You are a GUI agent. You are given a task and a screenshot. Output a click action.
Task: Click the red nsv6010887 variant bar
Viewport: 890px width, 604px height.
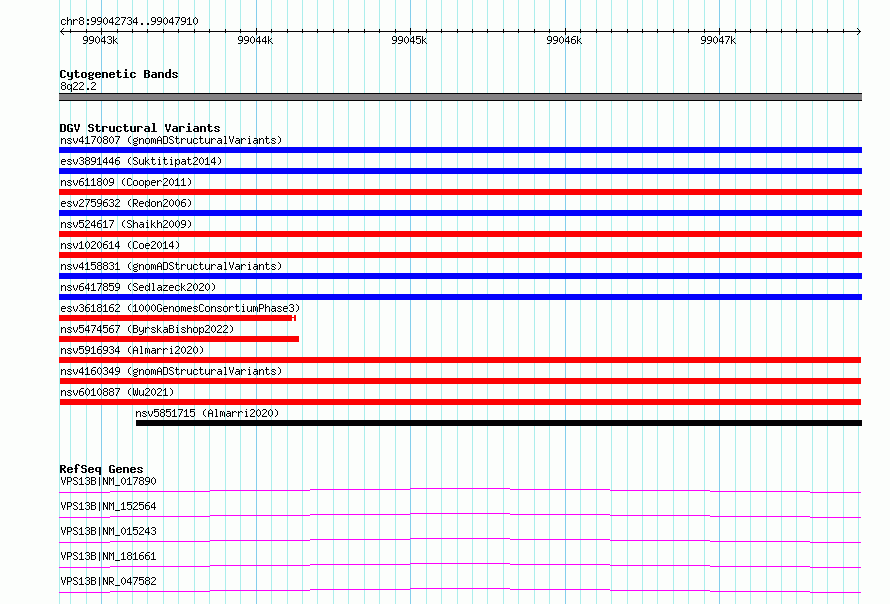click(x=460, y=402)
